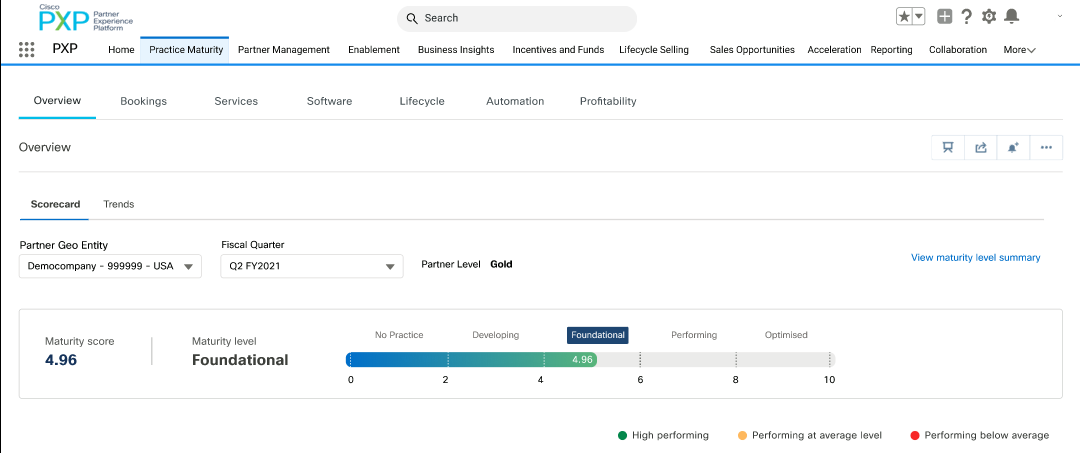The width and height of the screenshot is (1080, 453).
Task: Open Business Insights in navigation bar
Action: pyautogui.click(x=455, y=50)
